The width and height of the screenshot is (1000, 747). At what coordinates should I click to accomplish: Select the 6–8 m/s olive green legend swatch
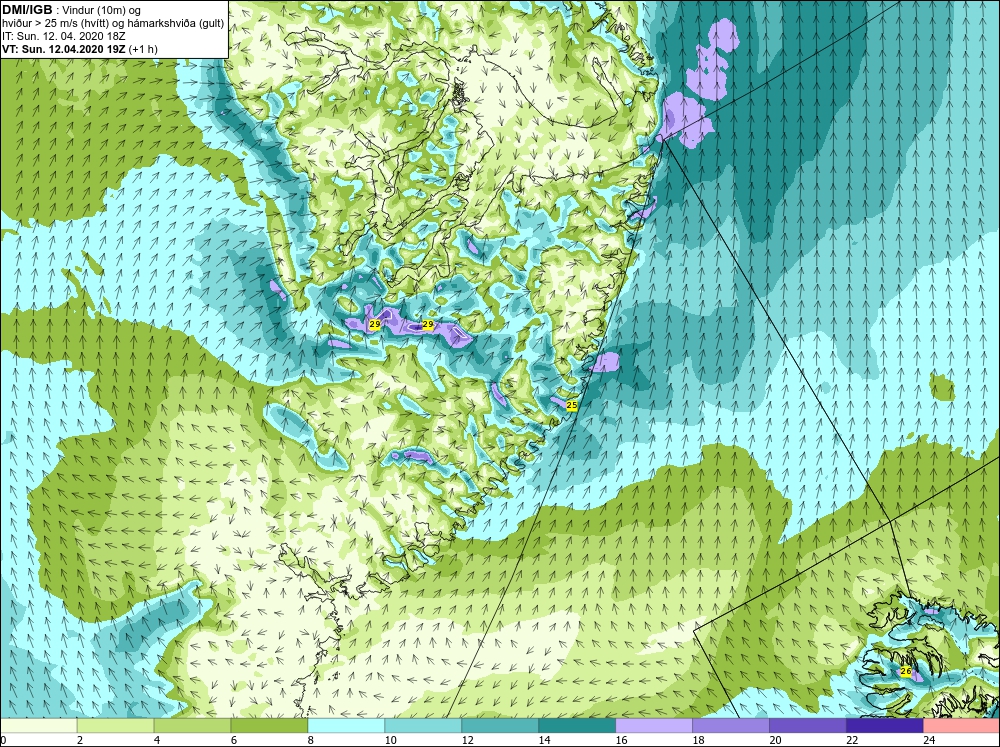[x=269, y=726]
